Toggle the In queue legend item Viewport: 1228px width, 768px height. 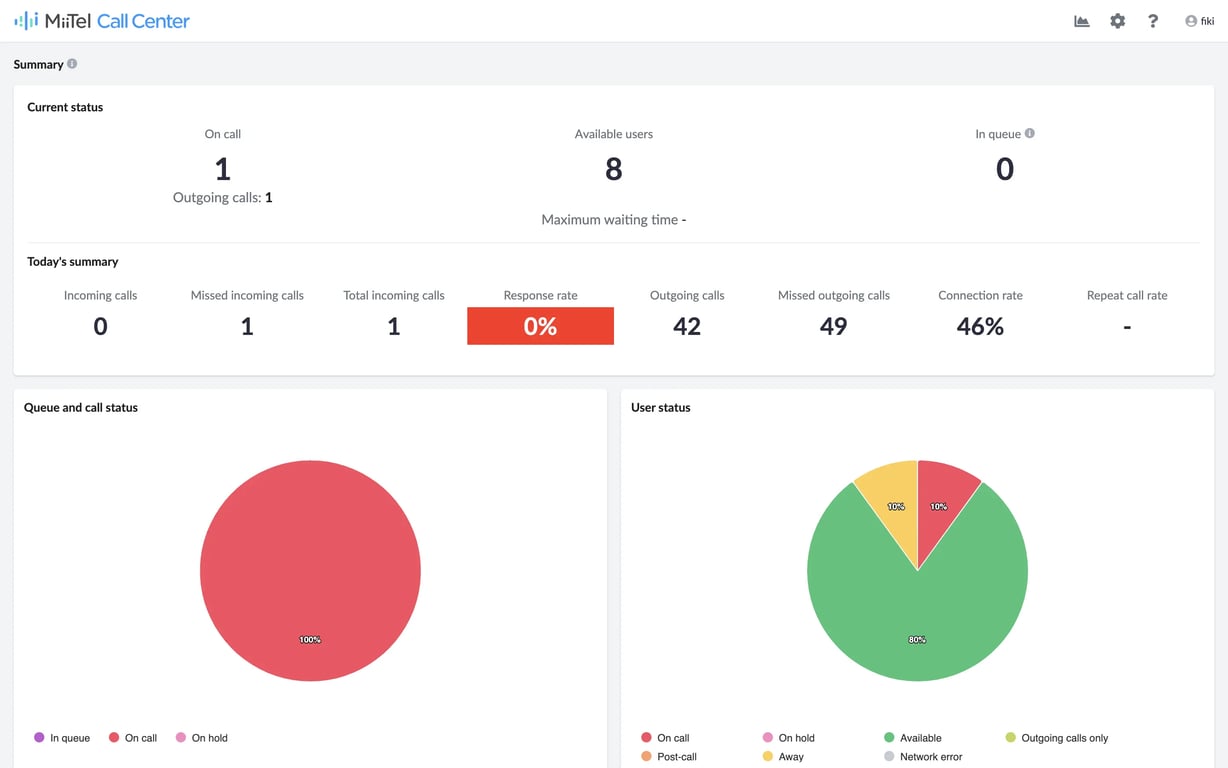tap(62, 738)
